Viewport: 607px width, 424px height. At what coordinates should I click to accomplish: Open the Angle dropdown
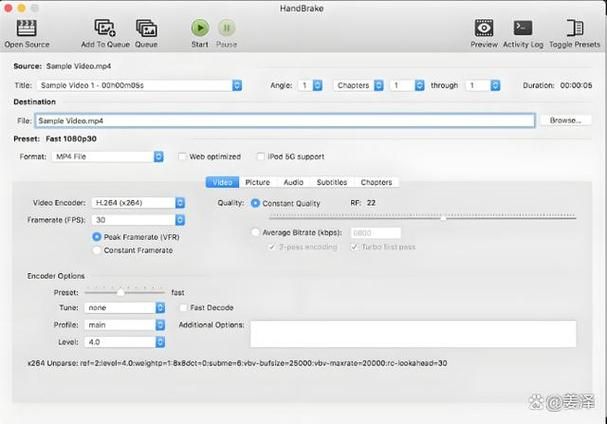coord(310,85)
